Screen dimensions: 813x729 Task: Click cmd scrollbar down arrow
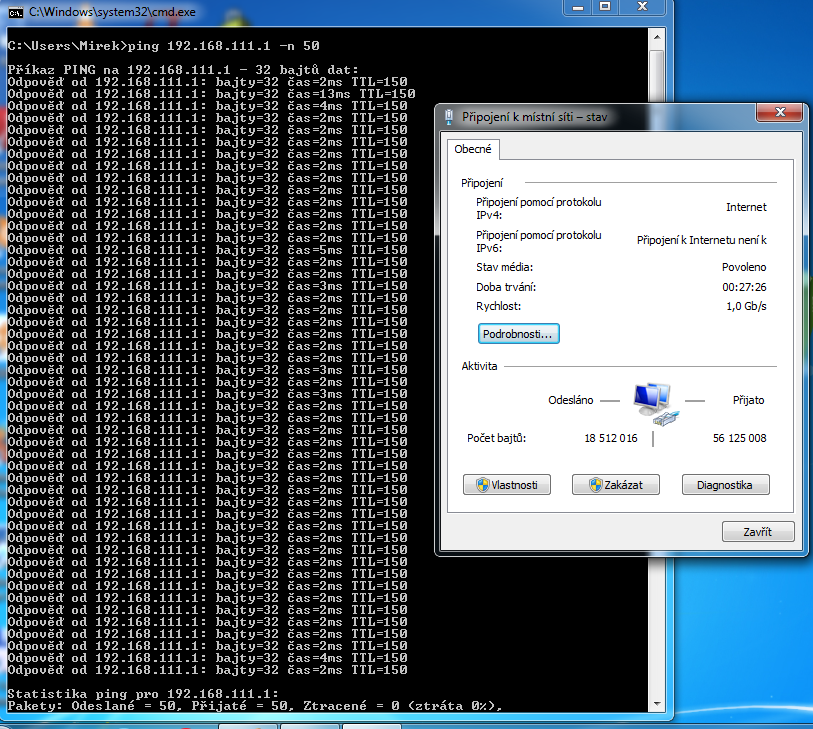coord(656,704)
